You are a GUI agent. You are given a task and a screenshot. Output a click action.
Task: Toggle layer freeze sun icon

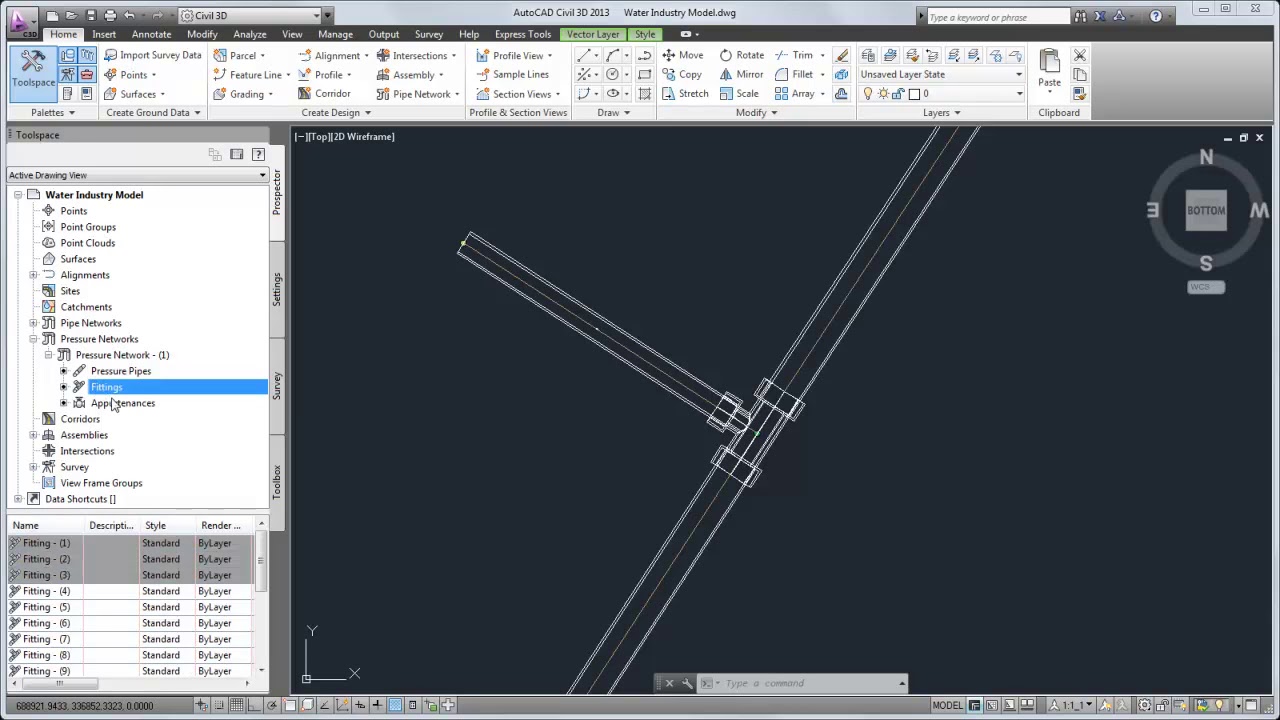(x=883, y=93)
